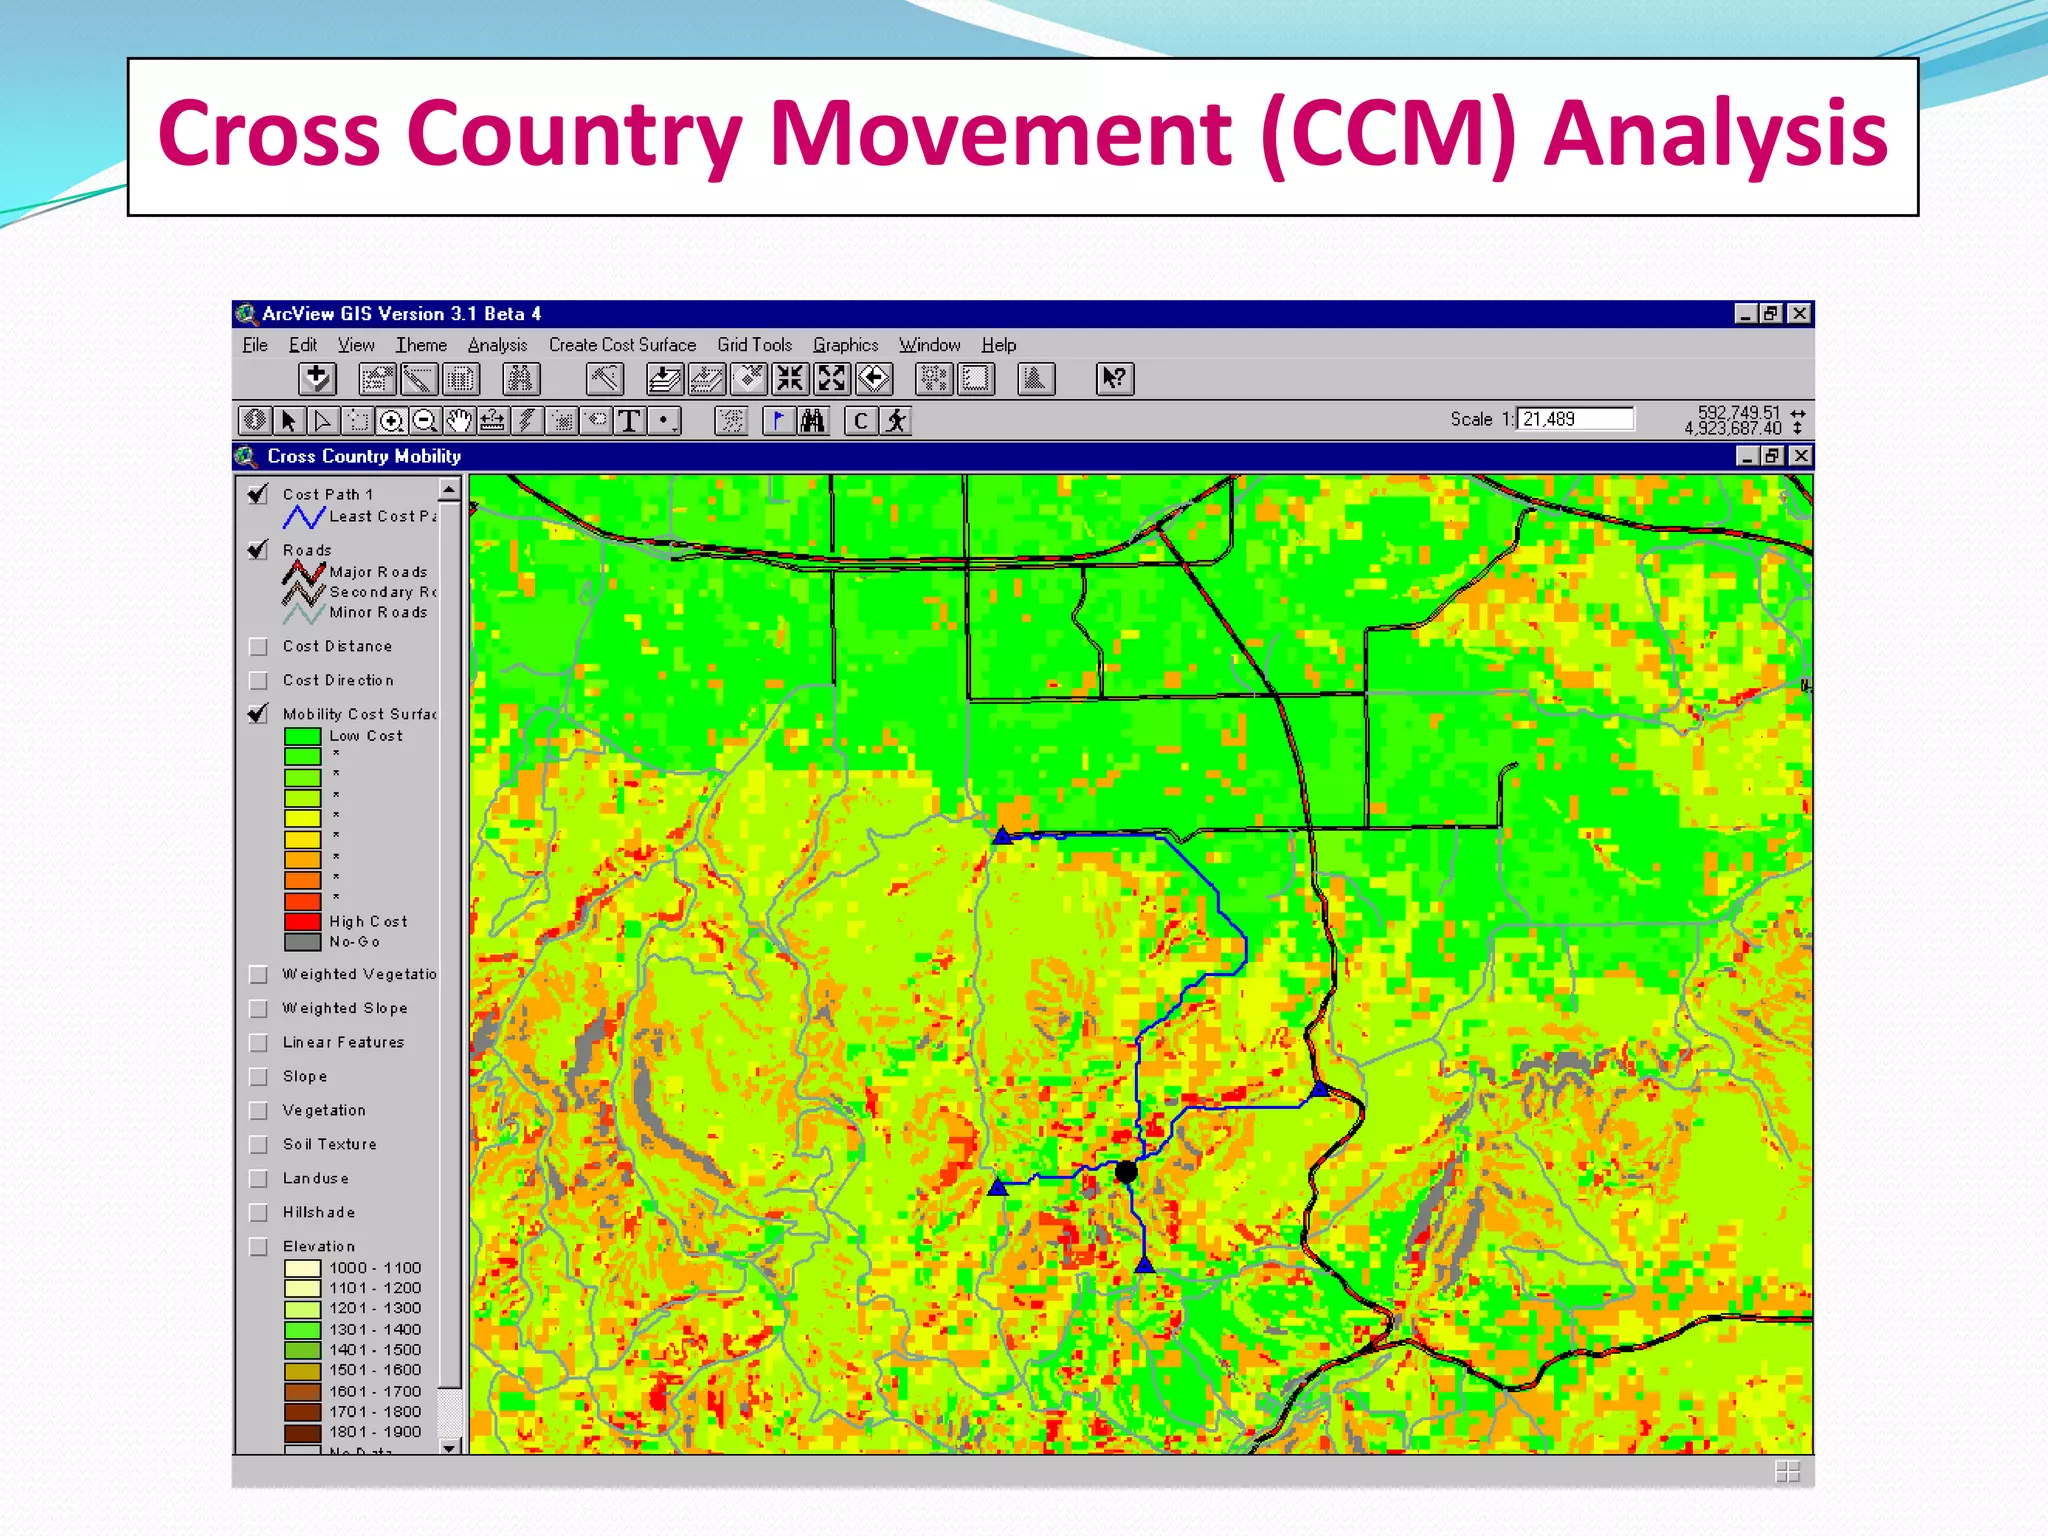Select the Elevation theme name

(319, 1247)
